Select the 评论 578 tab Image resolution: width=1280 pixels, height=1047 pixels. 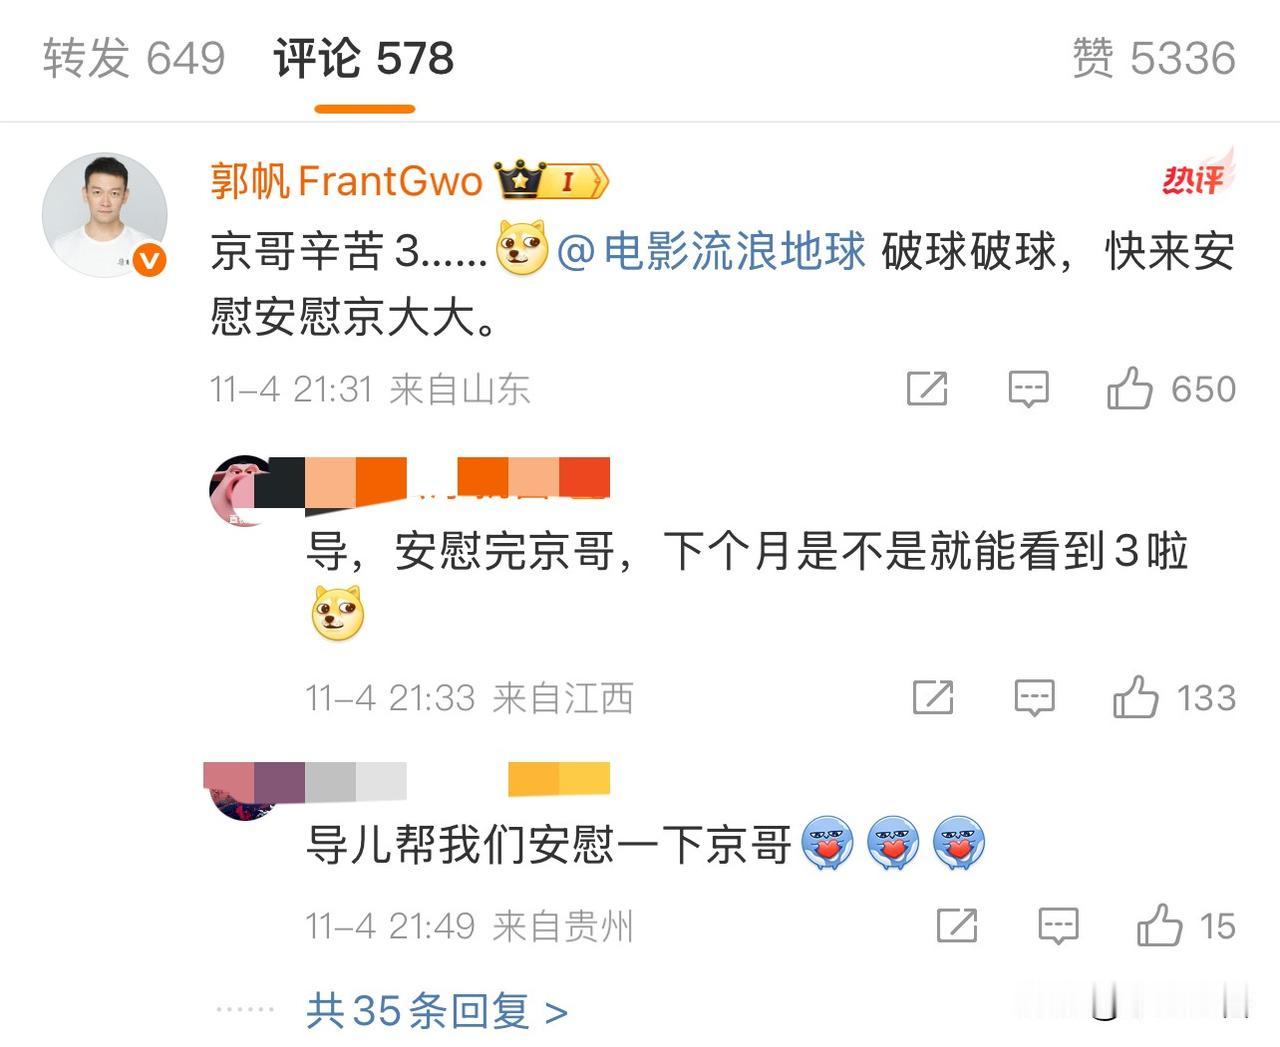364,58
